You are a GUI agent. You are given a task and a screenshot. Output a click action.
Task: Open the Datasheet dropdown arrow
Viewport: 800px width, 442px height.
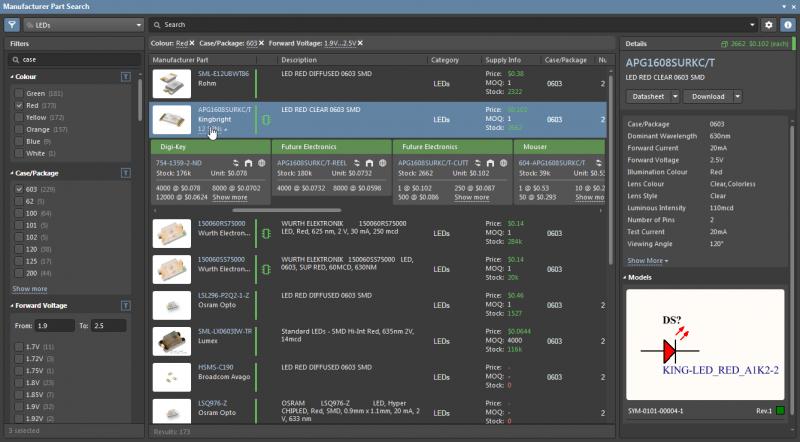coord(675,96)
